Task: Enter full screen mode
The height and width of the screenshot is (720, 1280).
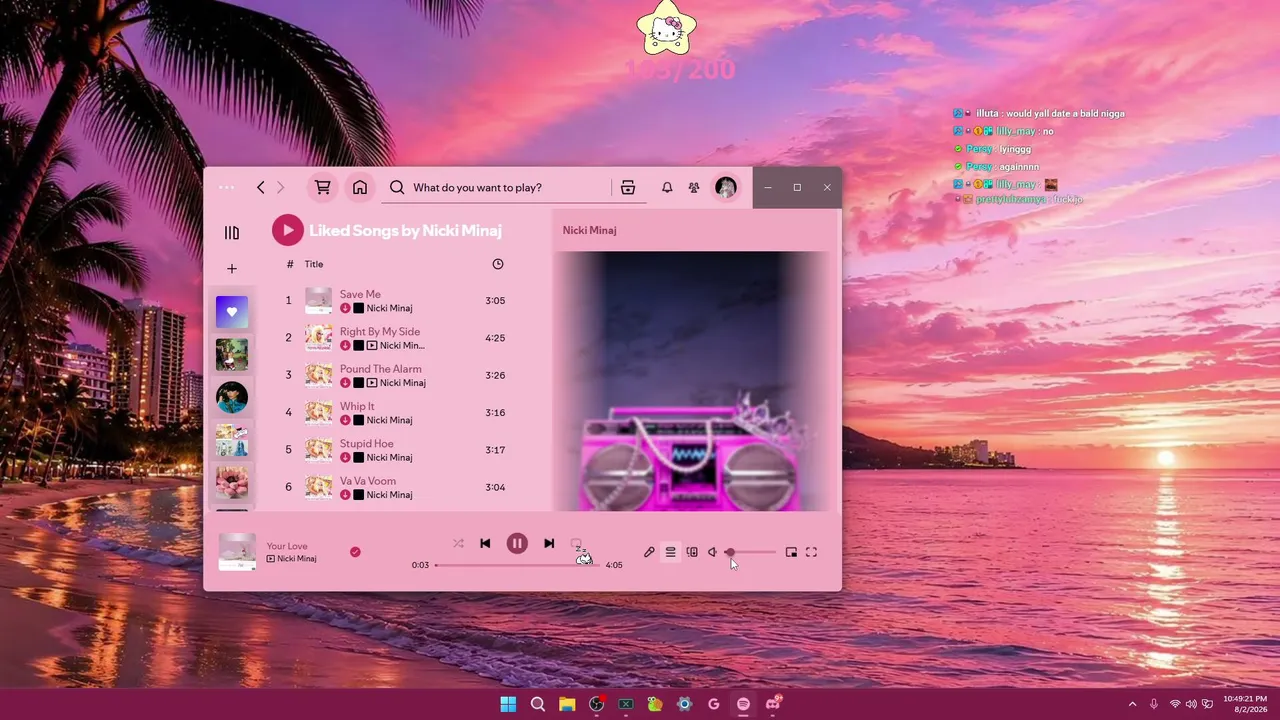Action: (x=811, y=552)
